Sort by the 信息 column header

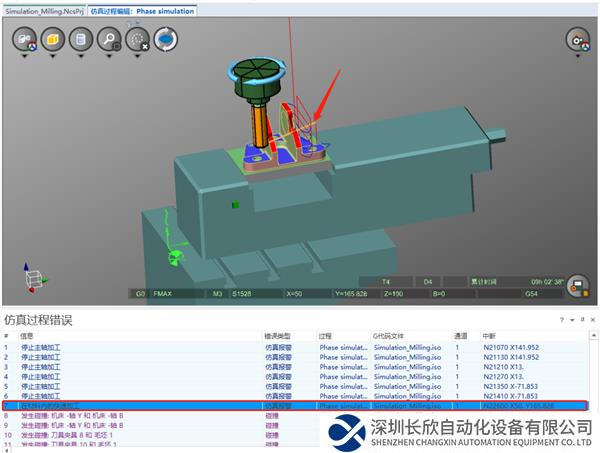(x=28, y=336)
